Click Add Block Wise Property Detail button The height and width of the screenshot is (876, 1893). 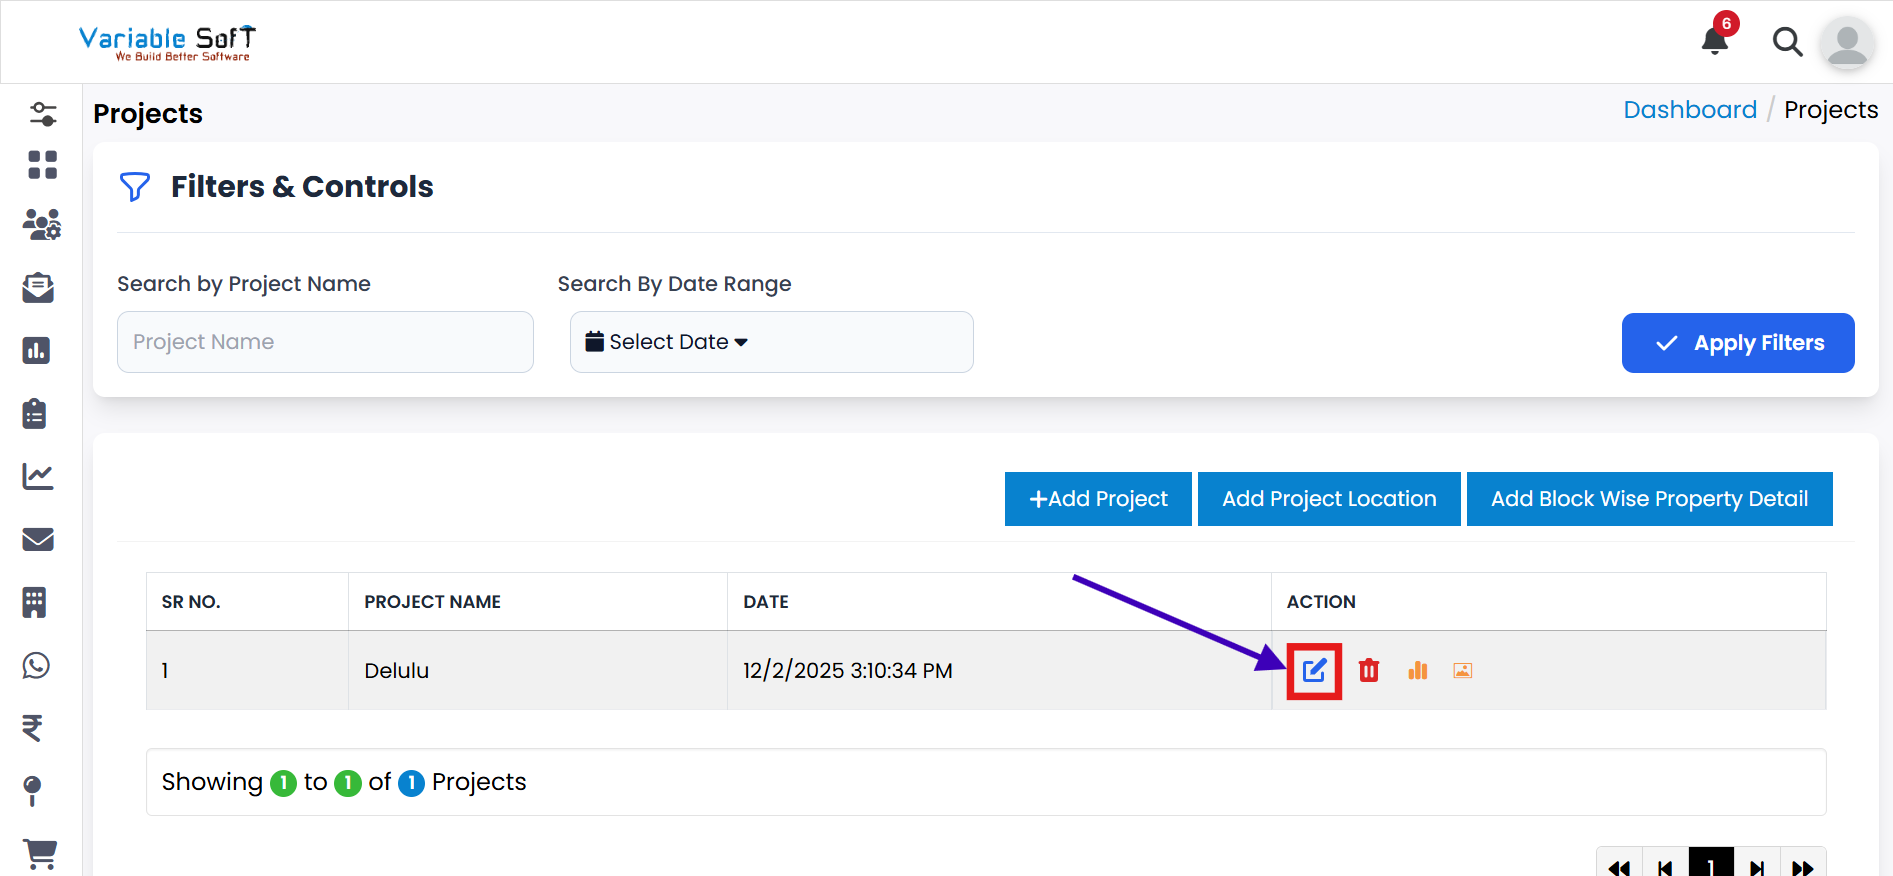pyautogui.click(x=1649, y=499)
